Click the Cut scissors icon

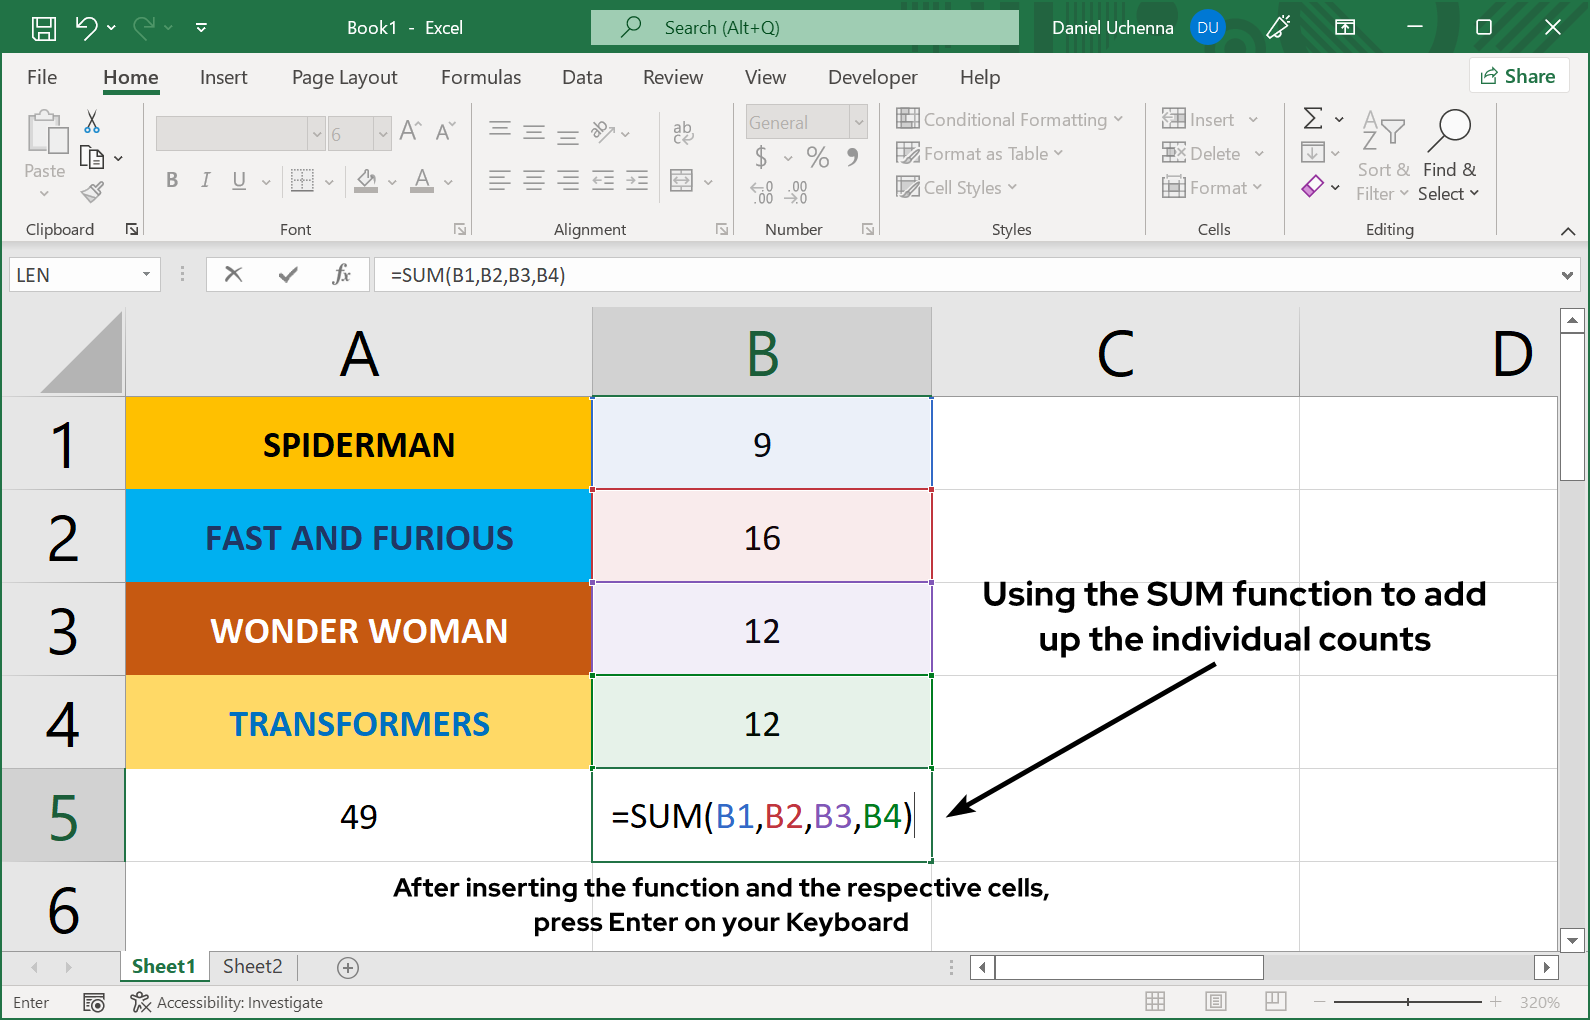tap(92, 122)
